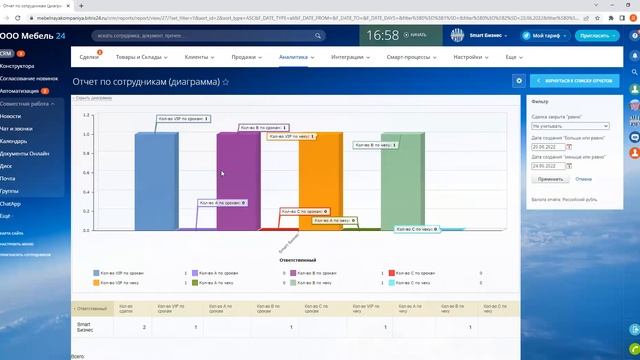Click the Применить filter button
The width and height of the screenshot is (640, 360).
pos(550,179)
